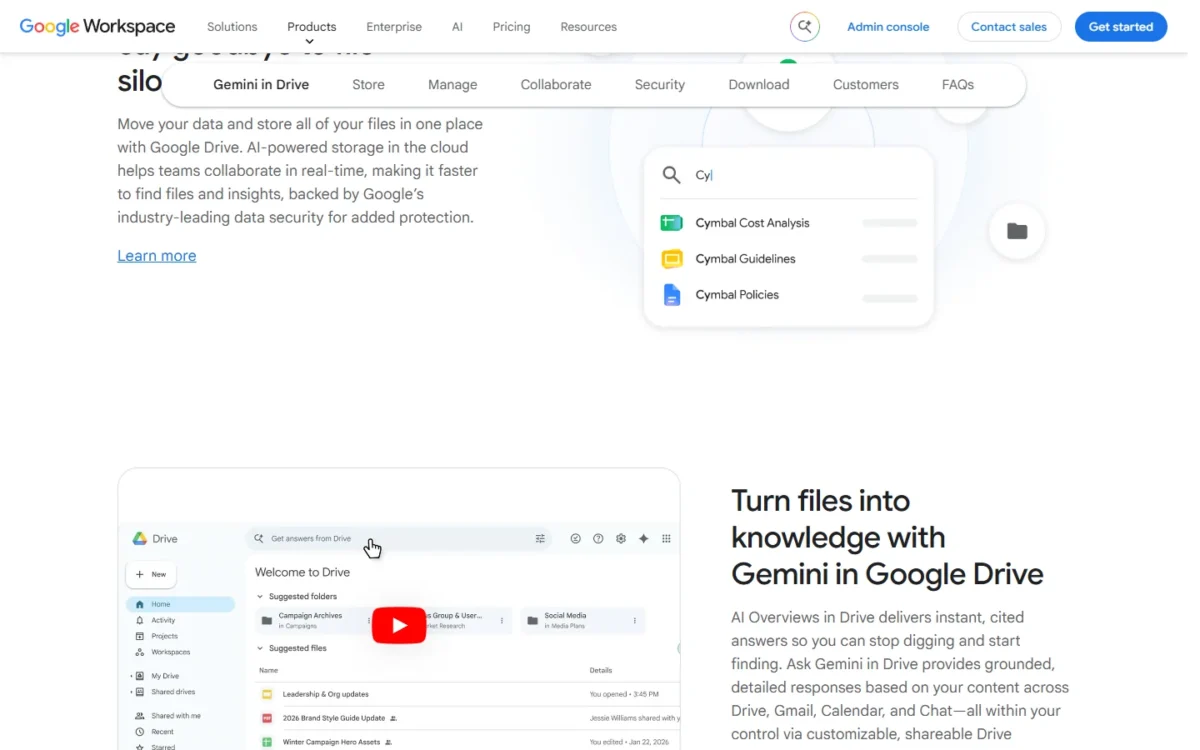Screen dimensions: 1200x750
Task: Jump to the Customers section tab
Action: point(866,85)
